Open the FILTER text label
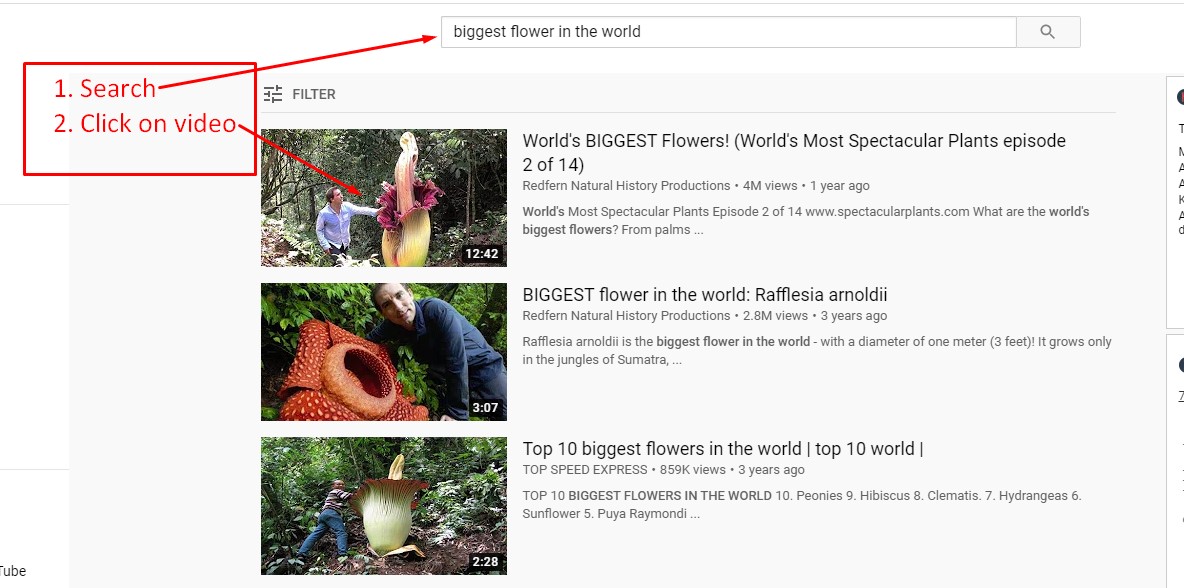Image resolution: width=1184 pixels, height=588 pixels. (314, 94)
